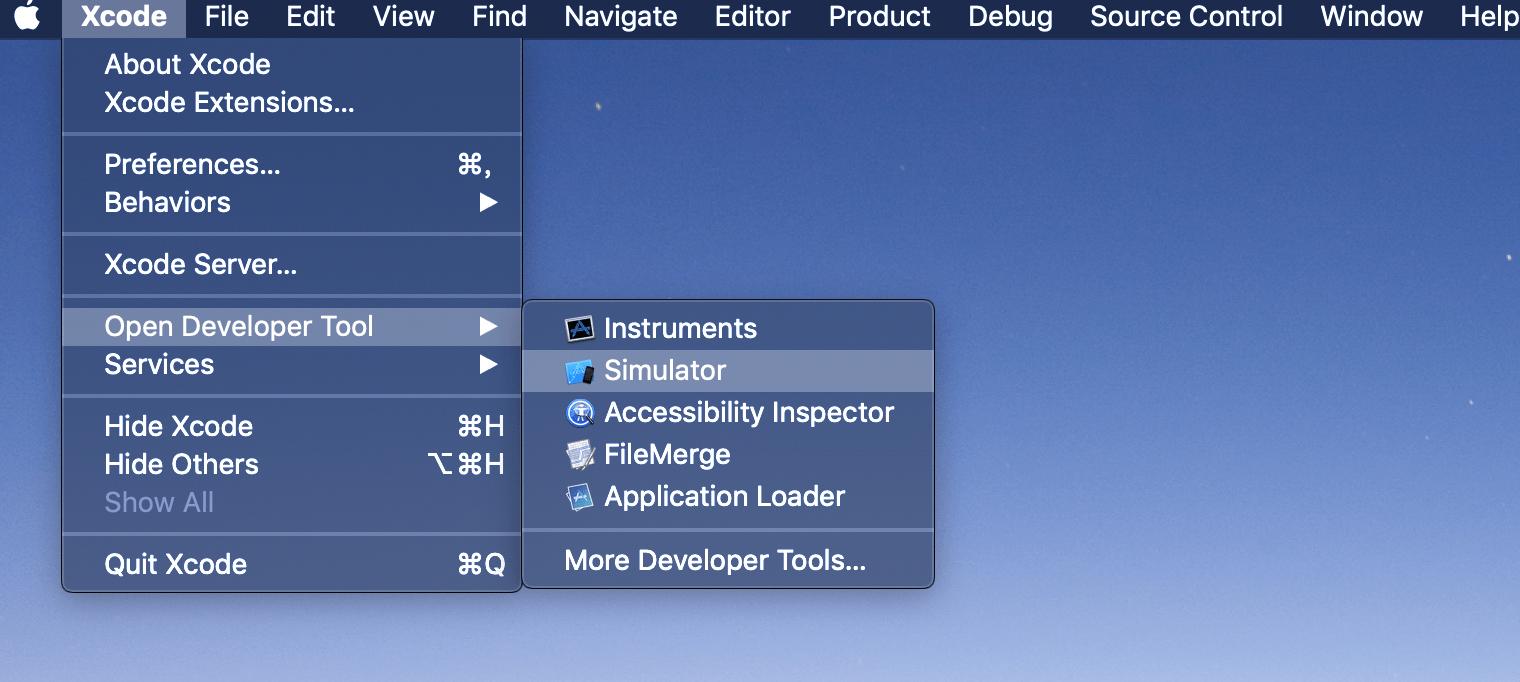Open More Developer Tools…

pos(715,561)
